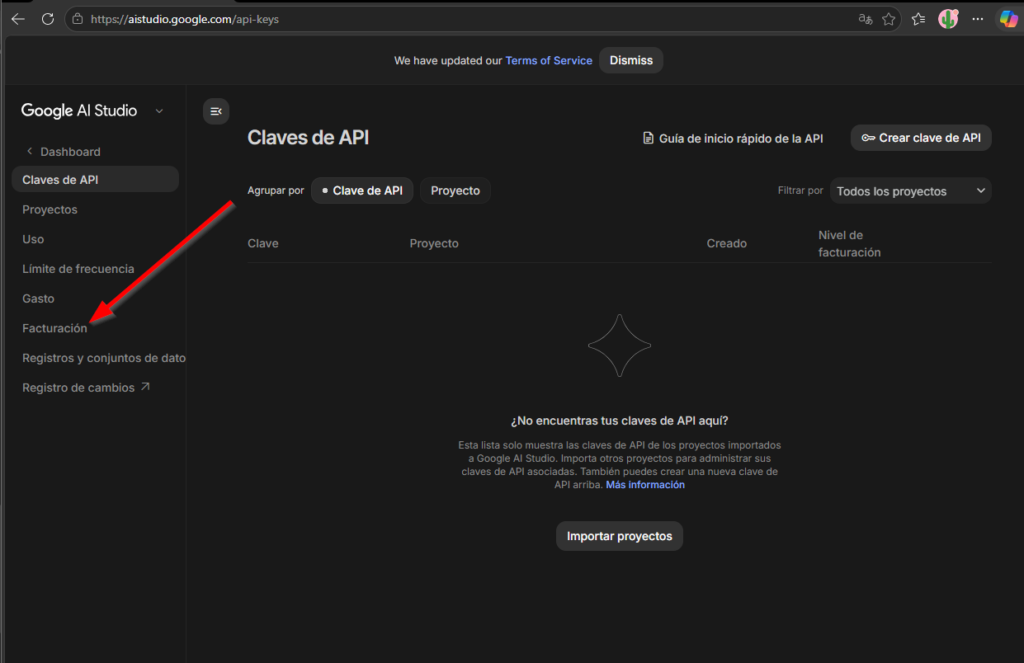This screenshot has width=1024, height=663.
Task: Click the Crear clave de API button
Action: (x=920, y=138)
